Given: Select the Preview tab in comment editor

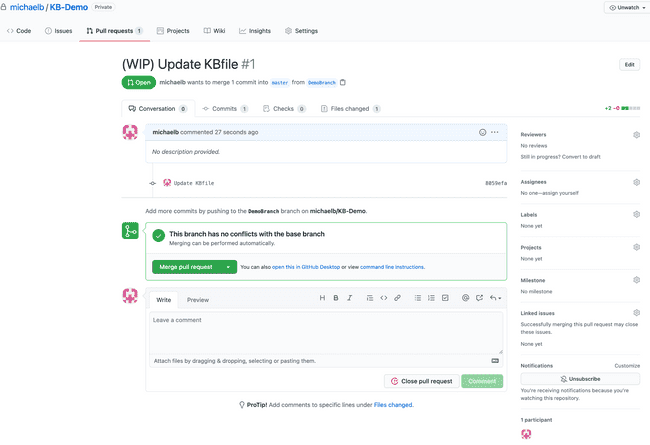Looking at the screenshot, I should click(198, 300).
